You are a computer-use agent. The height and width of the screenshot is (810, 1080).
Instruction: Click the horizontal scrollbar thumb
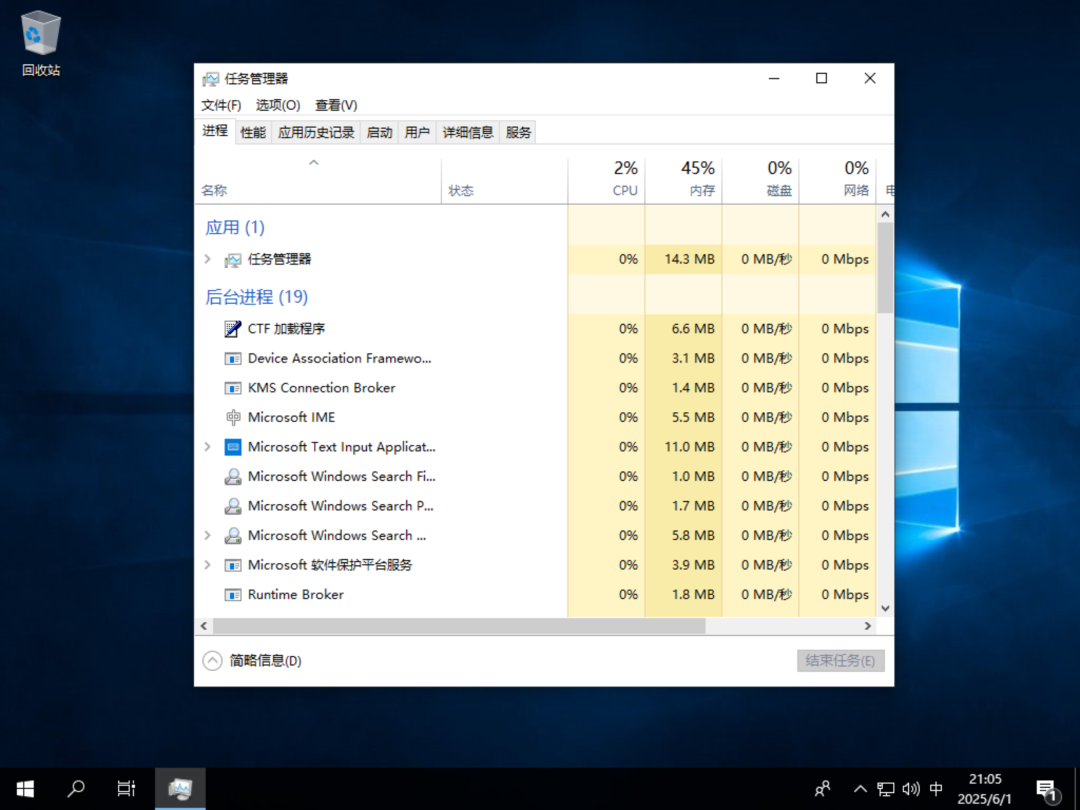pos(459,625)
